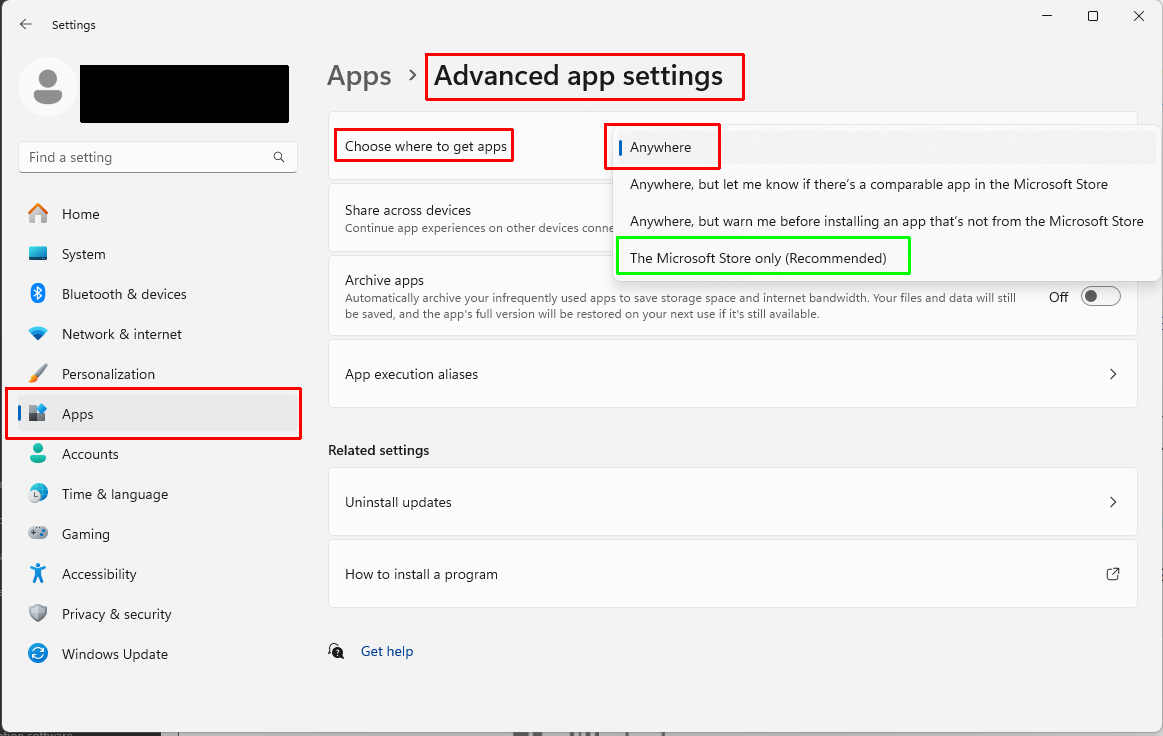This screenshot has width=1163, height=736.
Task: Click the Archive apps title
Action: (x=384, y=280)
